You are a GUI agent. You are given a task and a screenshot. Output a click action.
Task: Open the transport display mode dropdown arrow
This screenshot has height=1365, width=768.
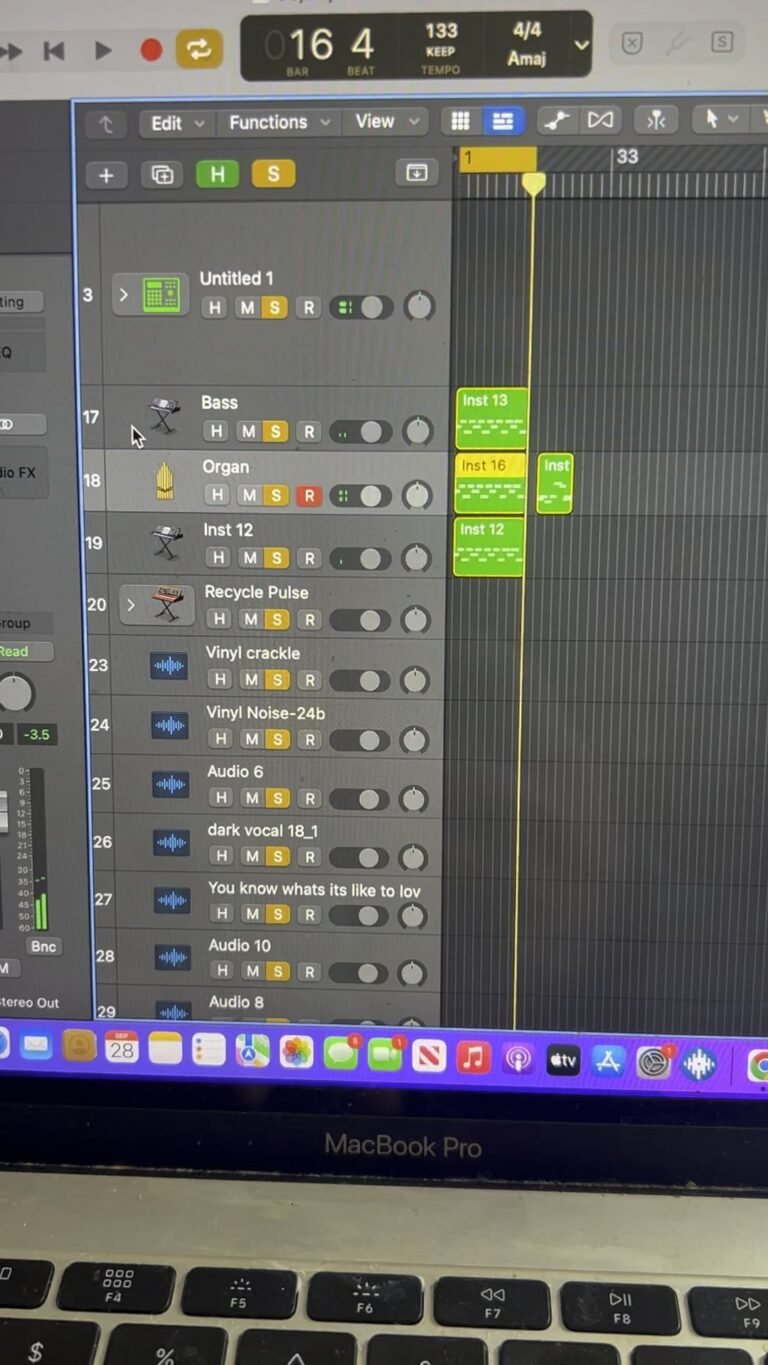581,45
